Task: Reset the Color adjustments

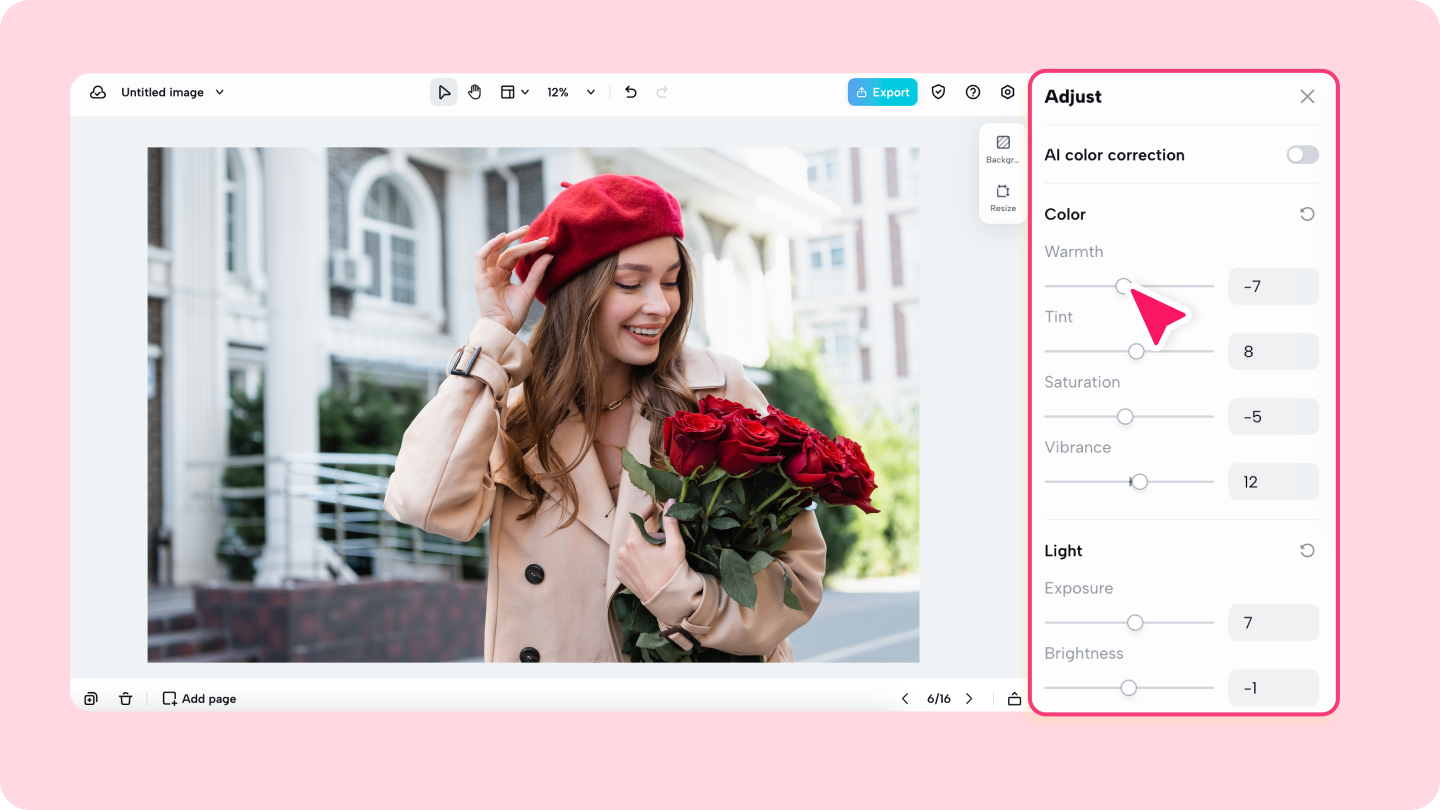Action: (1306, 214)
